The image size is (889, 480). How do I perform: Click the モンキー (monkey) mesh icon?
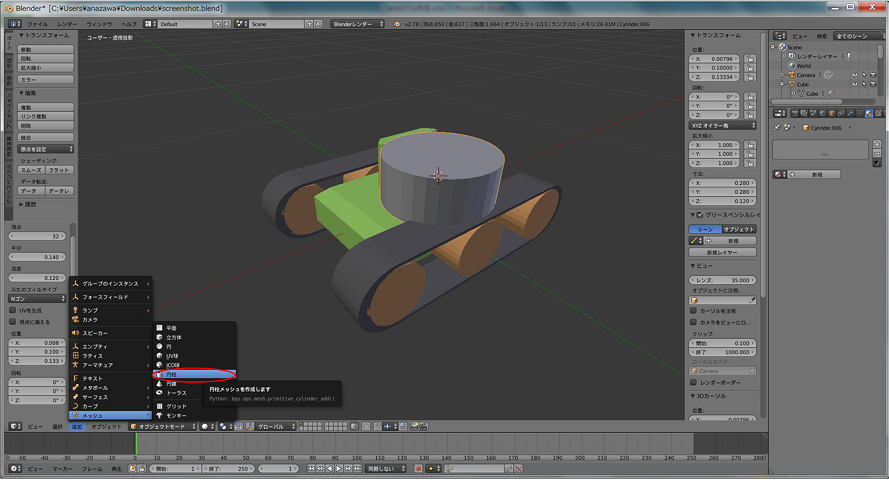pyautogui.click(x=159, y=415)
